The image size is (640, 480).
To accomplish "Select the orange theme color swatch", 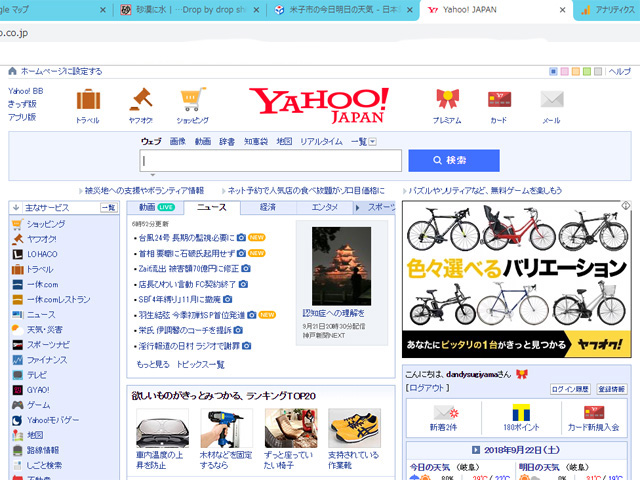I will pyautogui.click(x=576, y=71).
